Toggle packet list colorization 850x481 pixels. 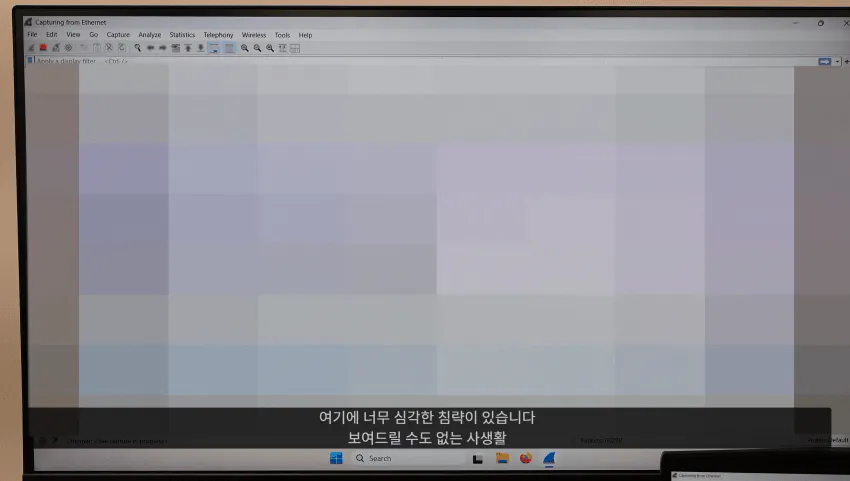tap(229, 48)
